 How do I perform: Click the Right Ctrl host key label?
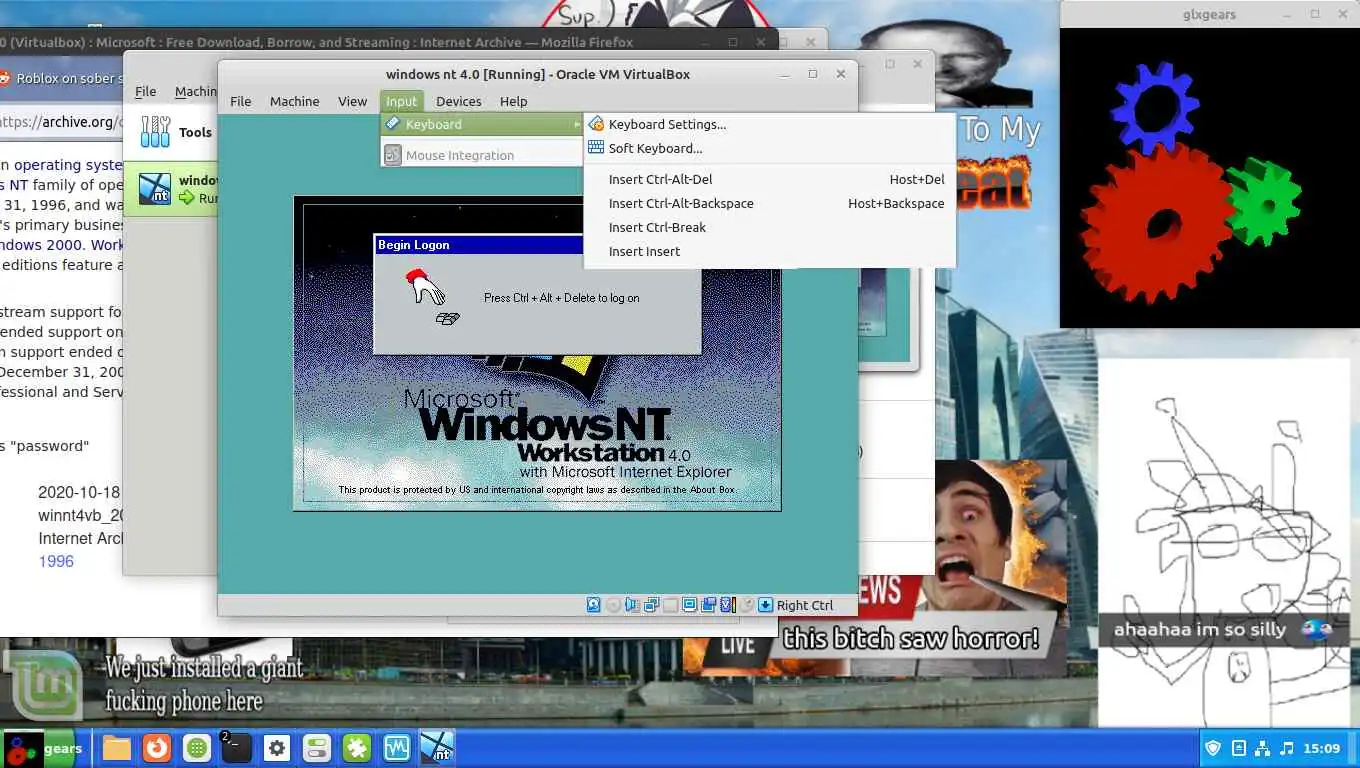coord(805,605)
